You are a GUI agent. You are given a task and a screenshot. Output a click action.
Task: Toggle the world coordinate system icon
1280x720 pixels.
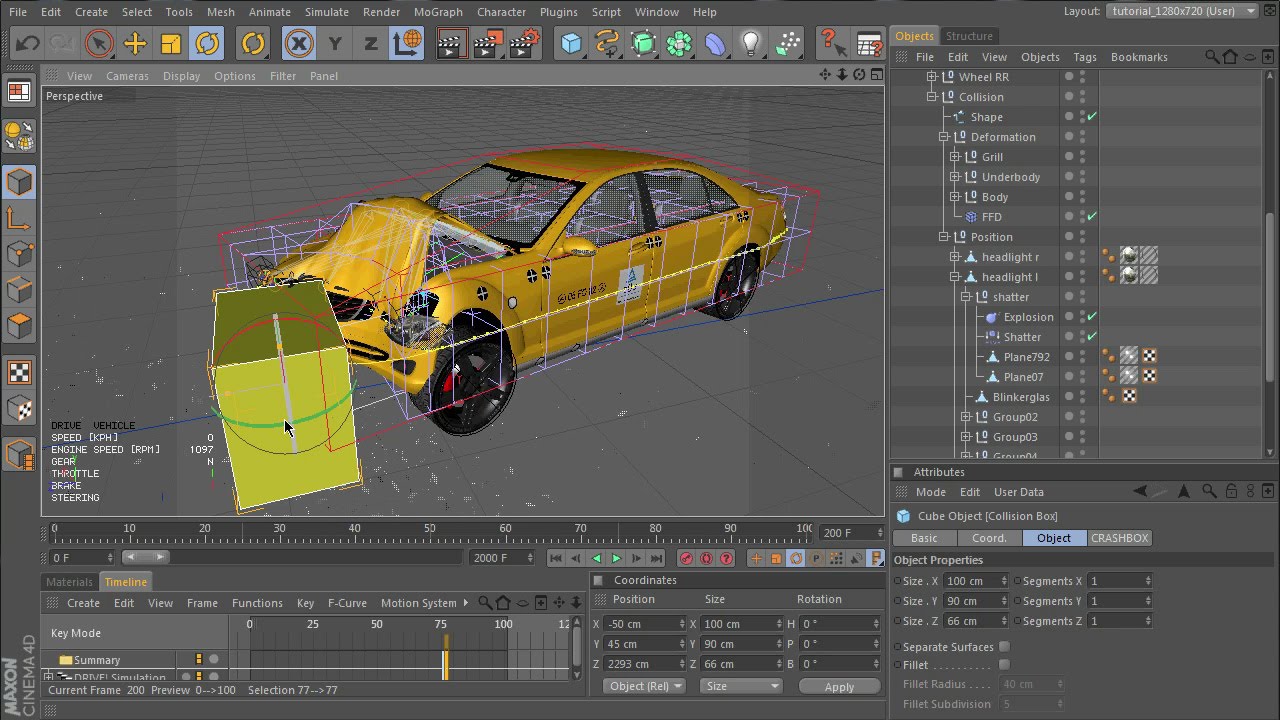[x=407, y=43]
